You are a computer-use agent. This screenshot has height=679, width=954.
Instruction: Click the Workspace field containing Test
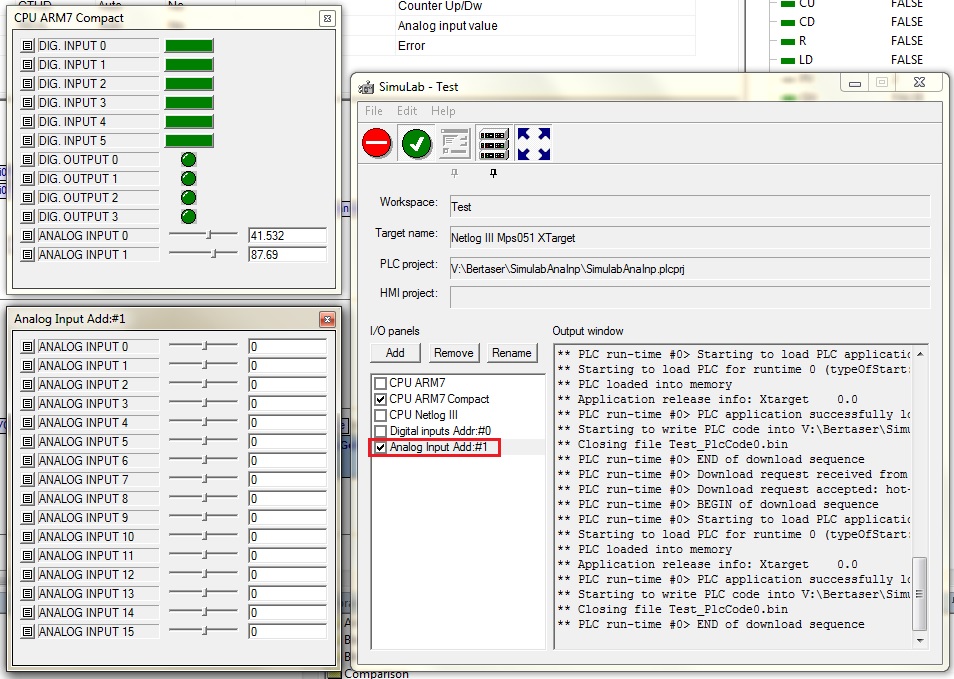(x=690, y=207)
